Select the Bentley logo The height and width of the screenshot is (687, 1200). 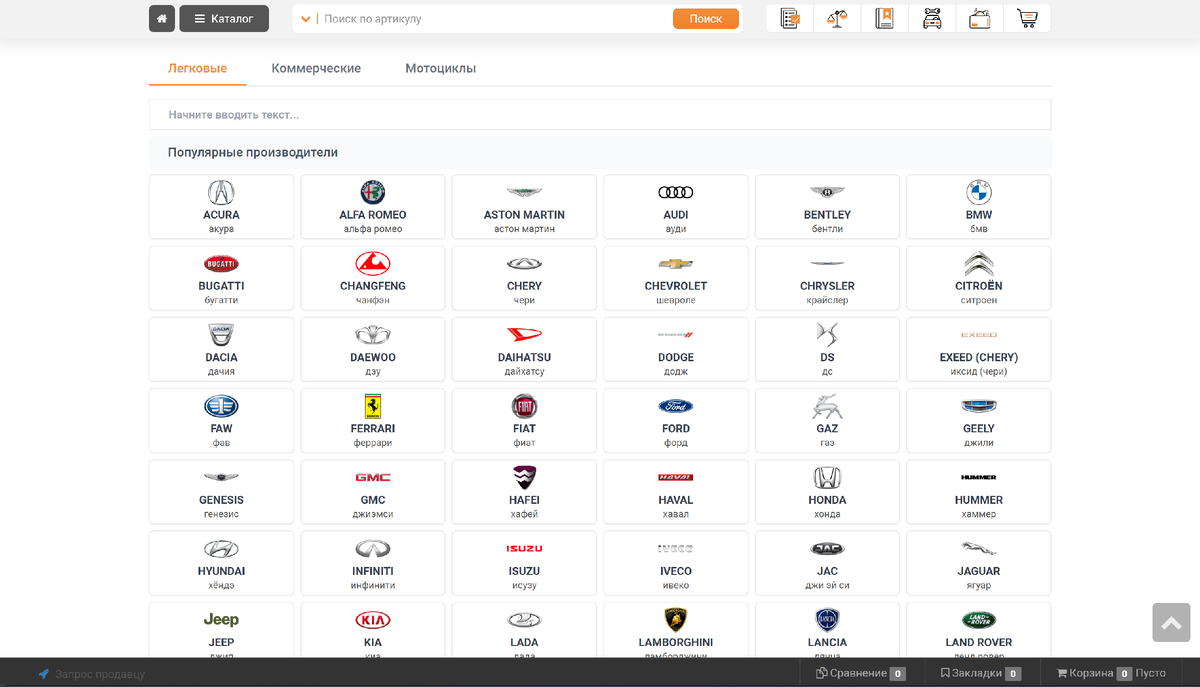click(827, 192)
